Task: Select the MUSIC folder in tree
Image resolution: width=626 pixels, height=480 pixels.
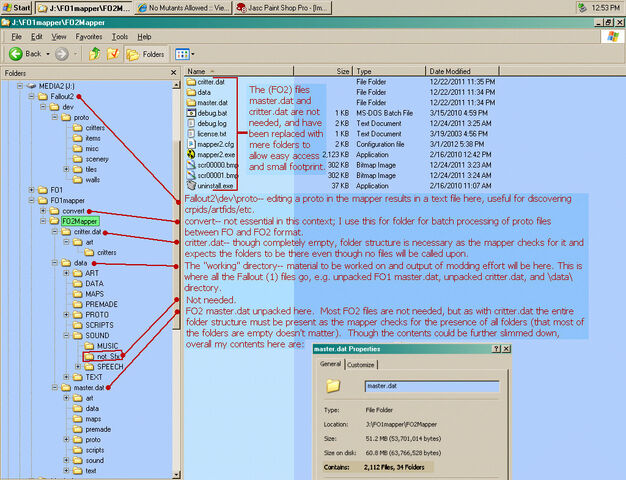Action: tap(107, 346)
